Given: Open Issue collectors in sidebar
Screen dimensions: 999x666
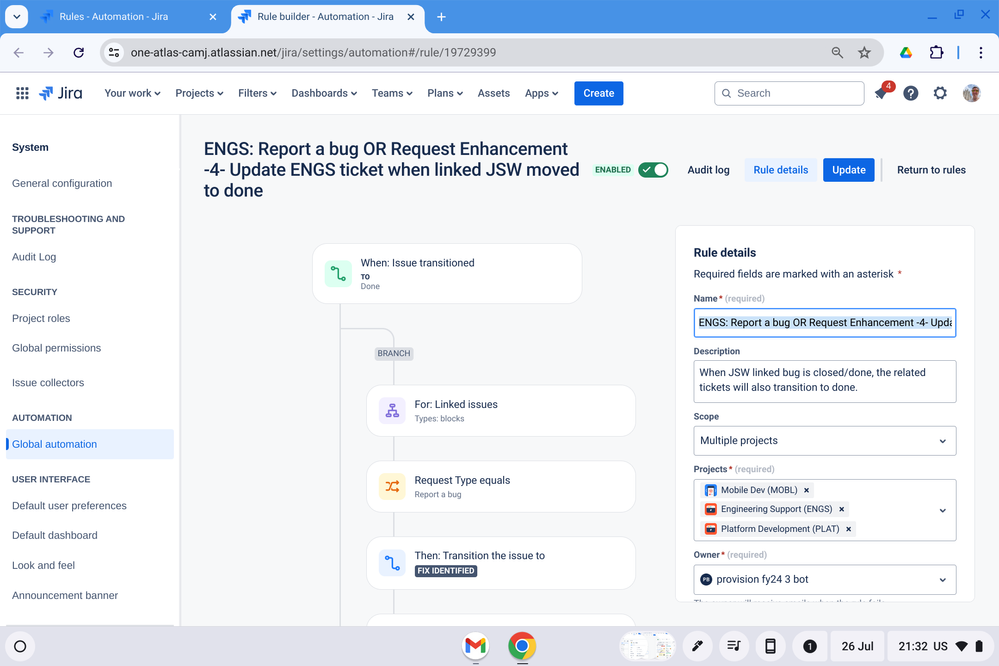Looking at the screenshot, I should 48,382.
